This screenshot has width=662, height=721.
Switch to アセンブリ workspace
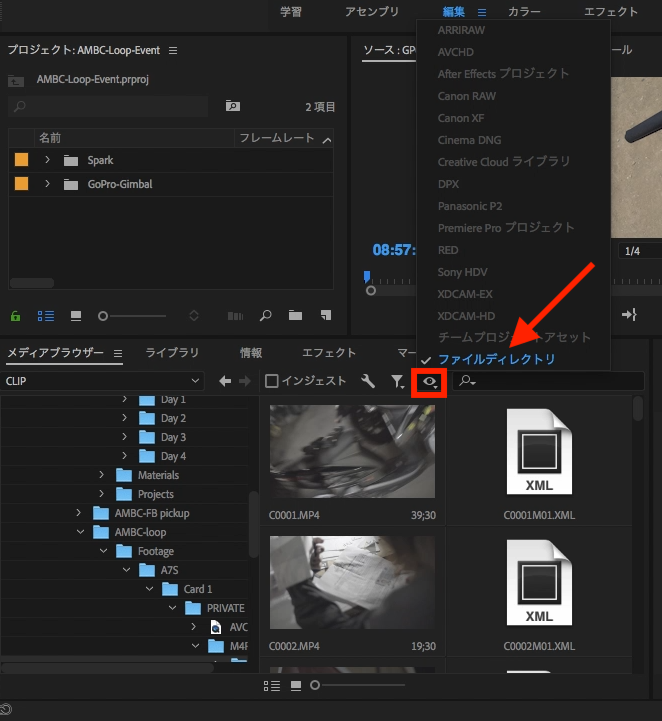pyautogui.click(x=372, y=12)
